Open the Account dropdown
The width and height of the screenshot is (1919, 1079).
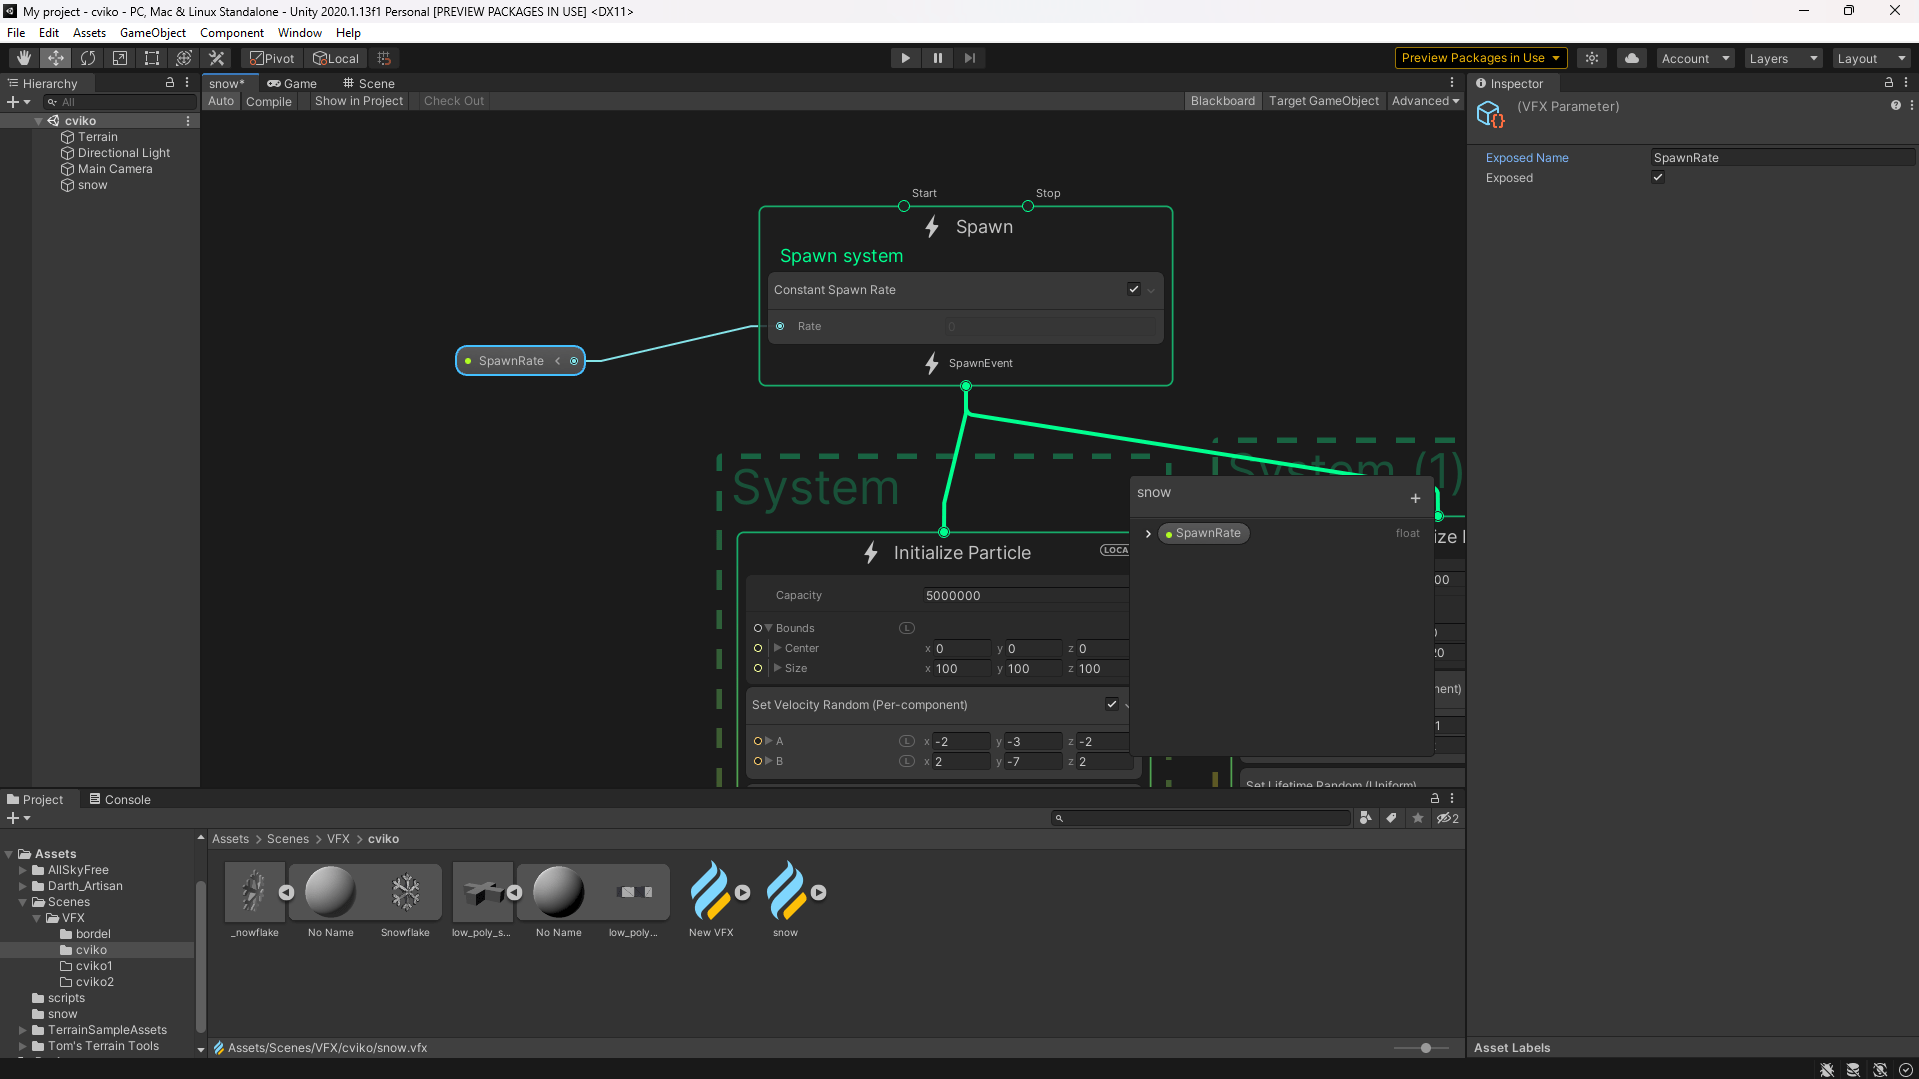tap(1695, 58)
